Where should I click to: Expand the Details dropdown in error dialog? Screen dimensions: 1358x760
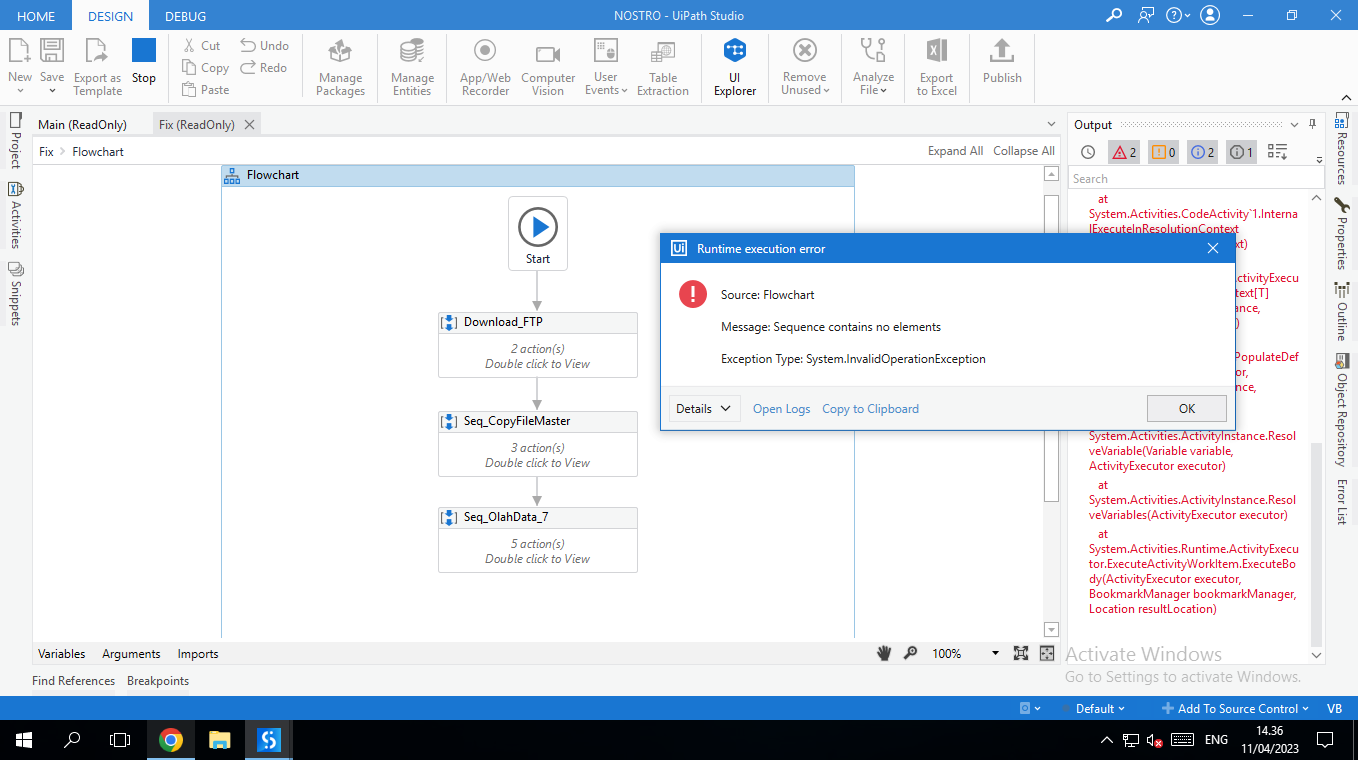point(704,408)
